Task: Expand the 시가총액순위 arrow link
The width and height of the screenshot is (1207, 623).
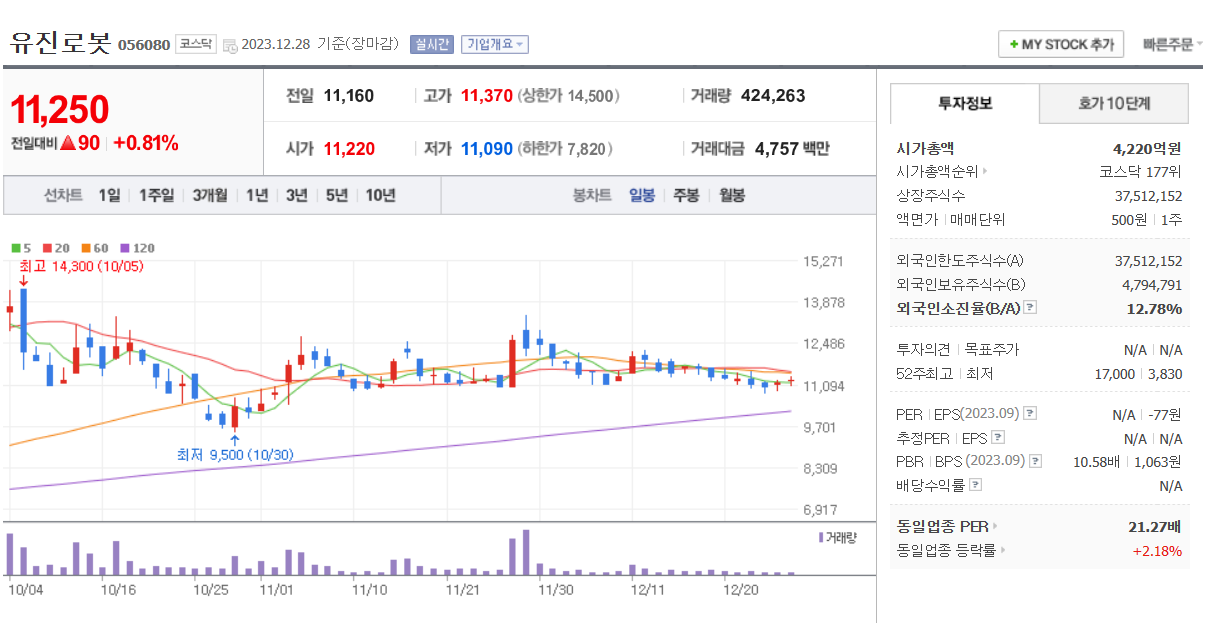Action: [x=985, y=171]
